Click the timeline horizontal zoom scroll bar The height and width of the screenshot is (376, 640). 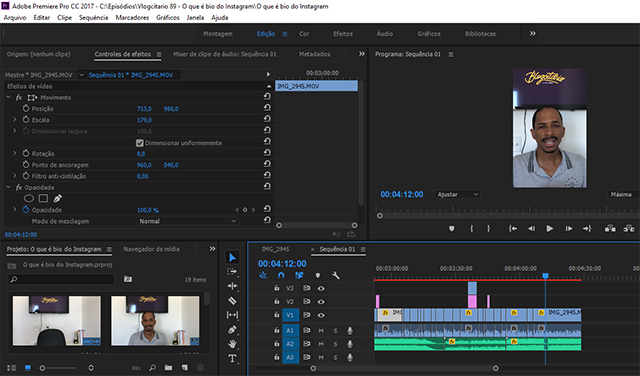(x=404, y=368)
